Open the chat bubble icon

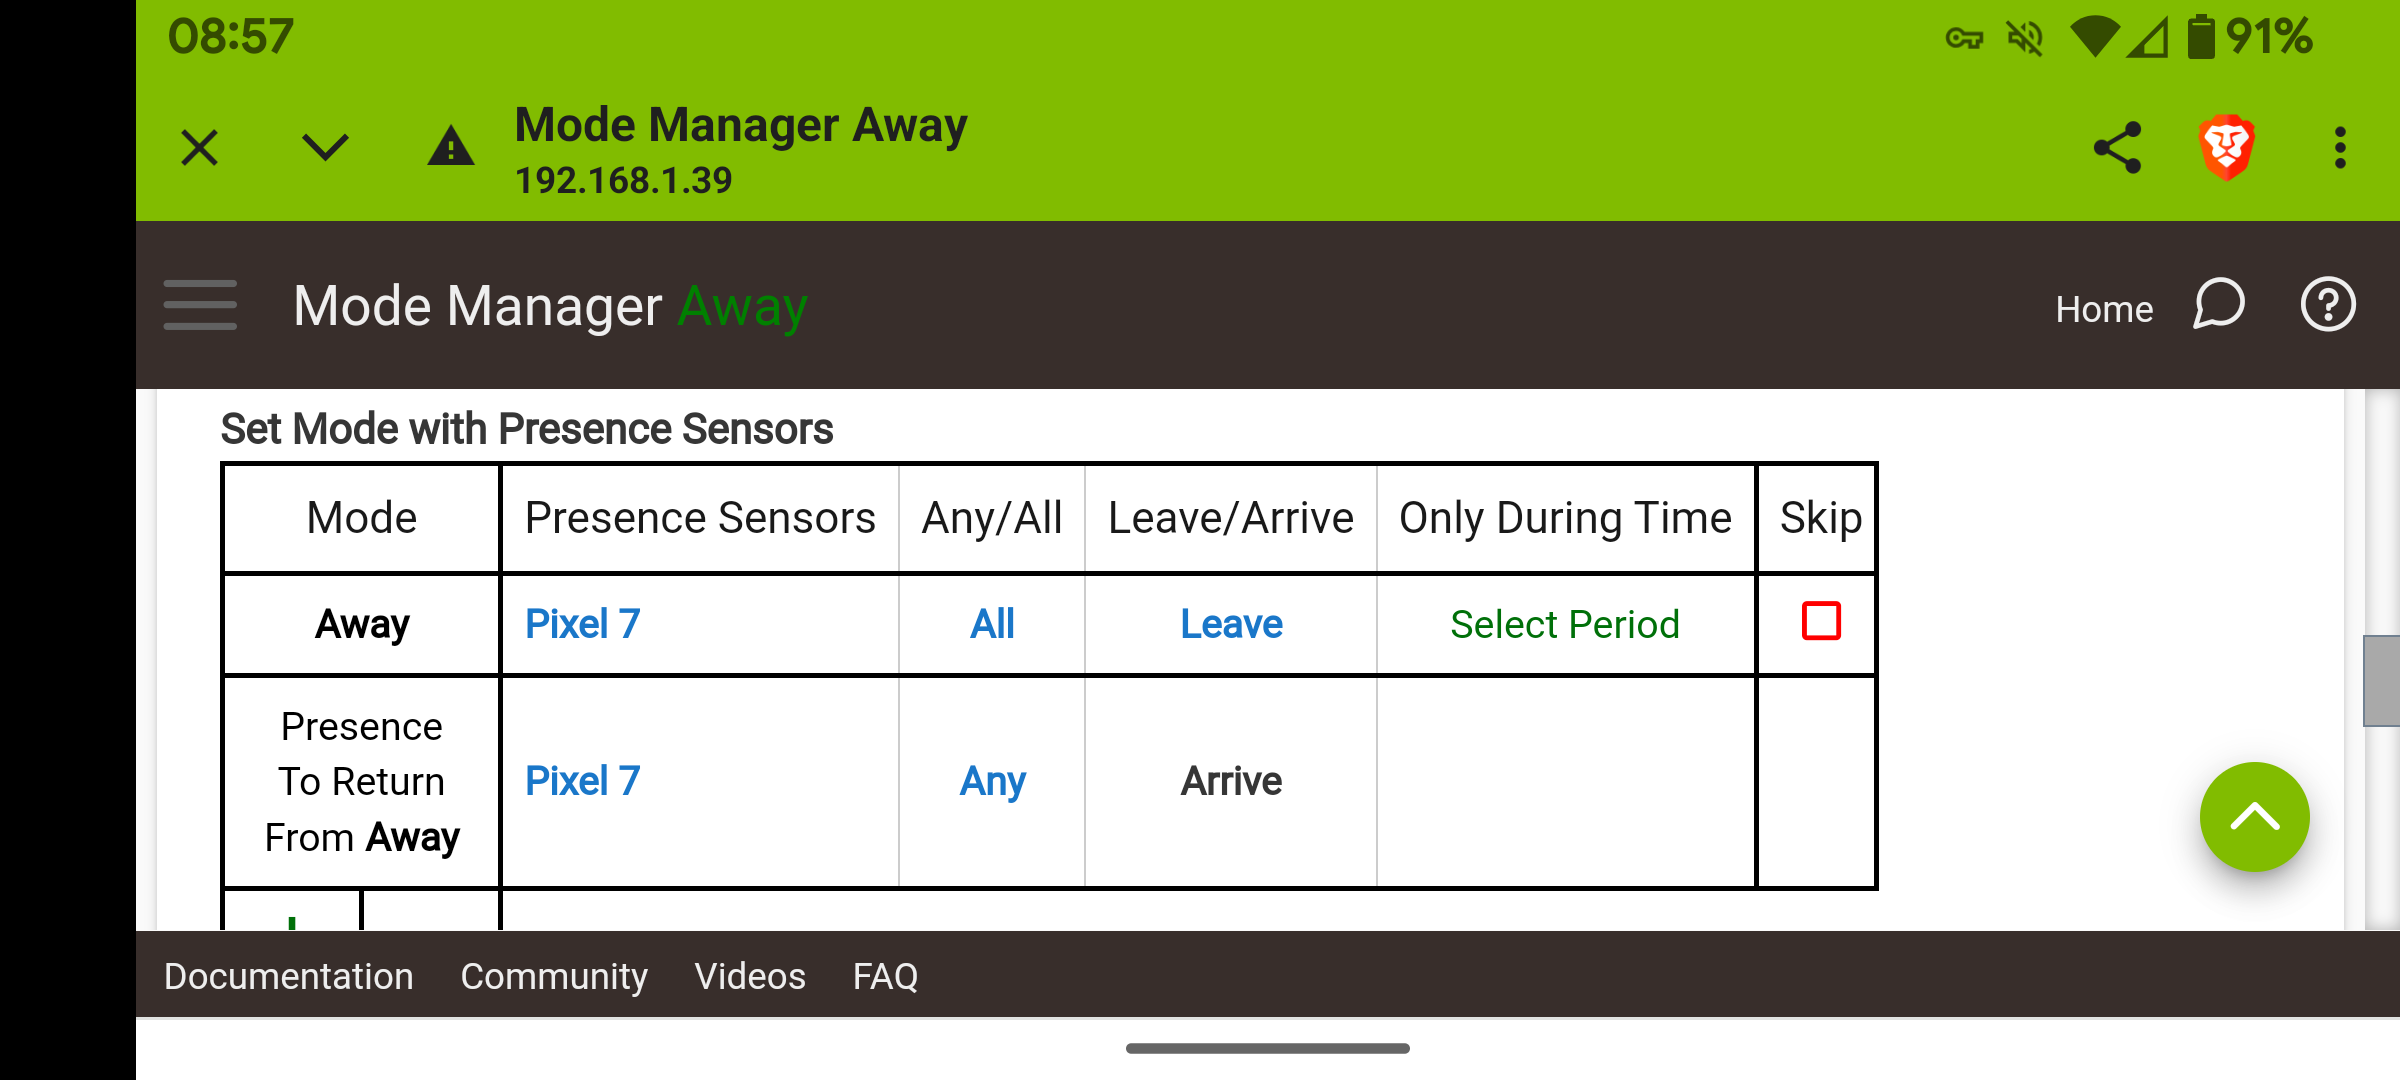point(2219,305)
